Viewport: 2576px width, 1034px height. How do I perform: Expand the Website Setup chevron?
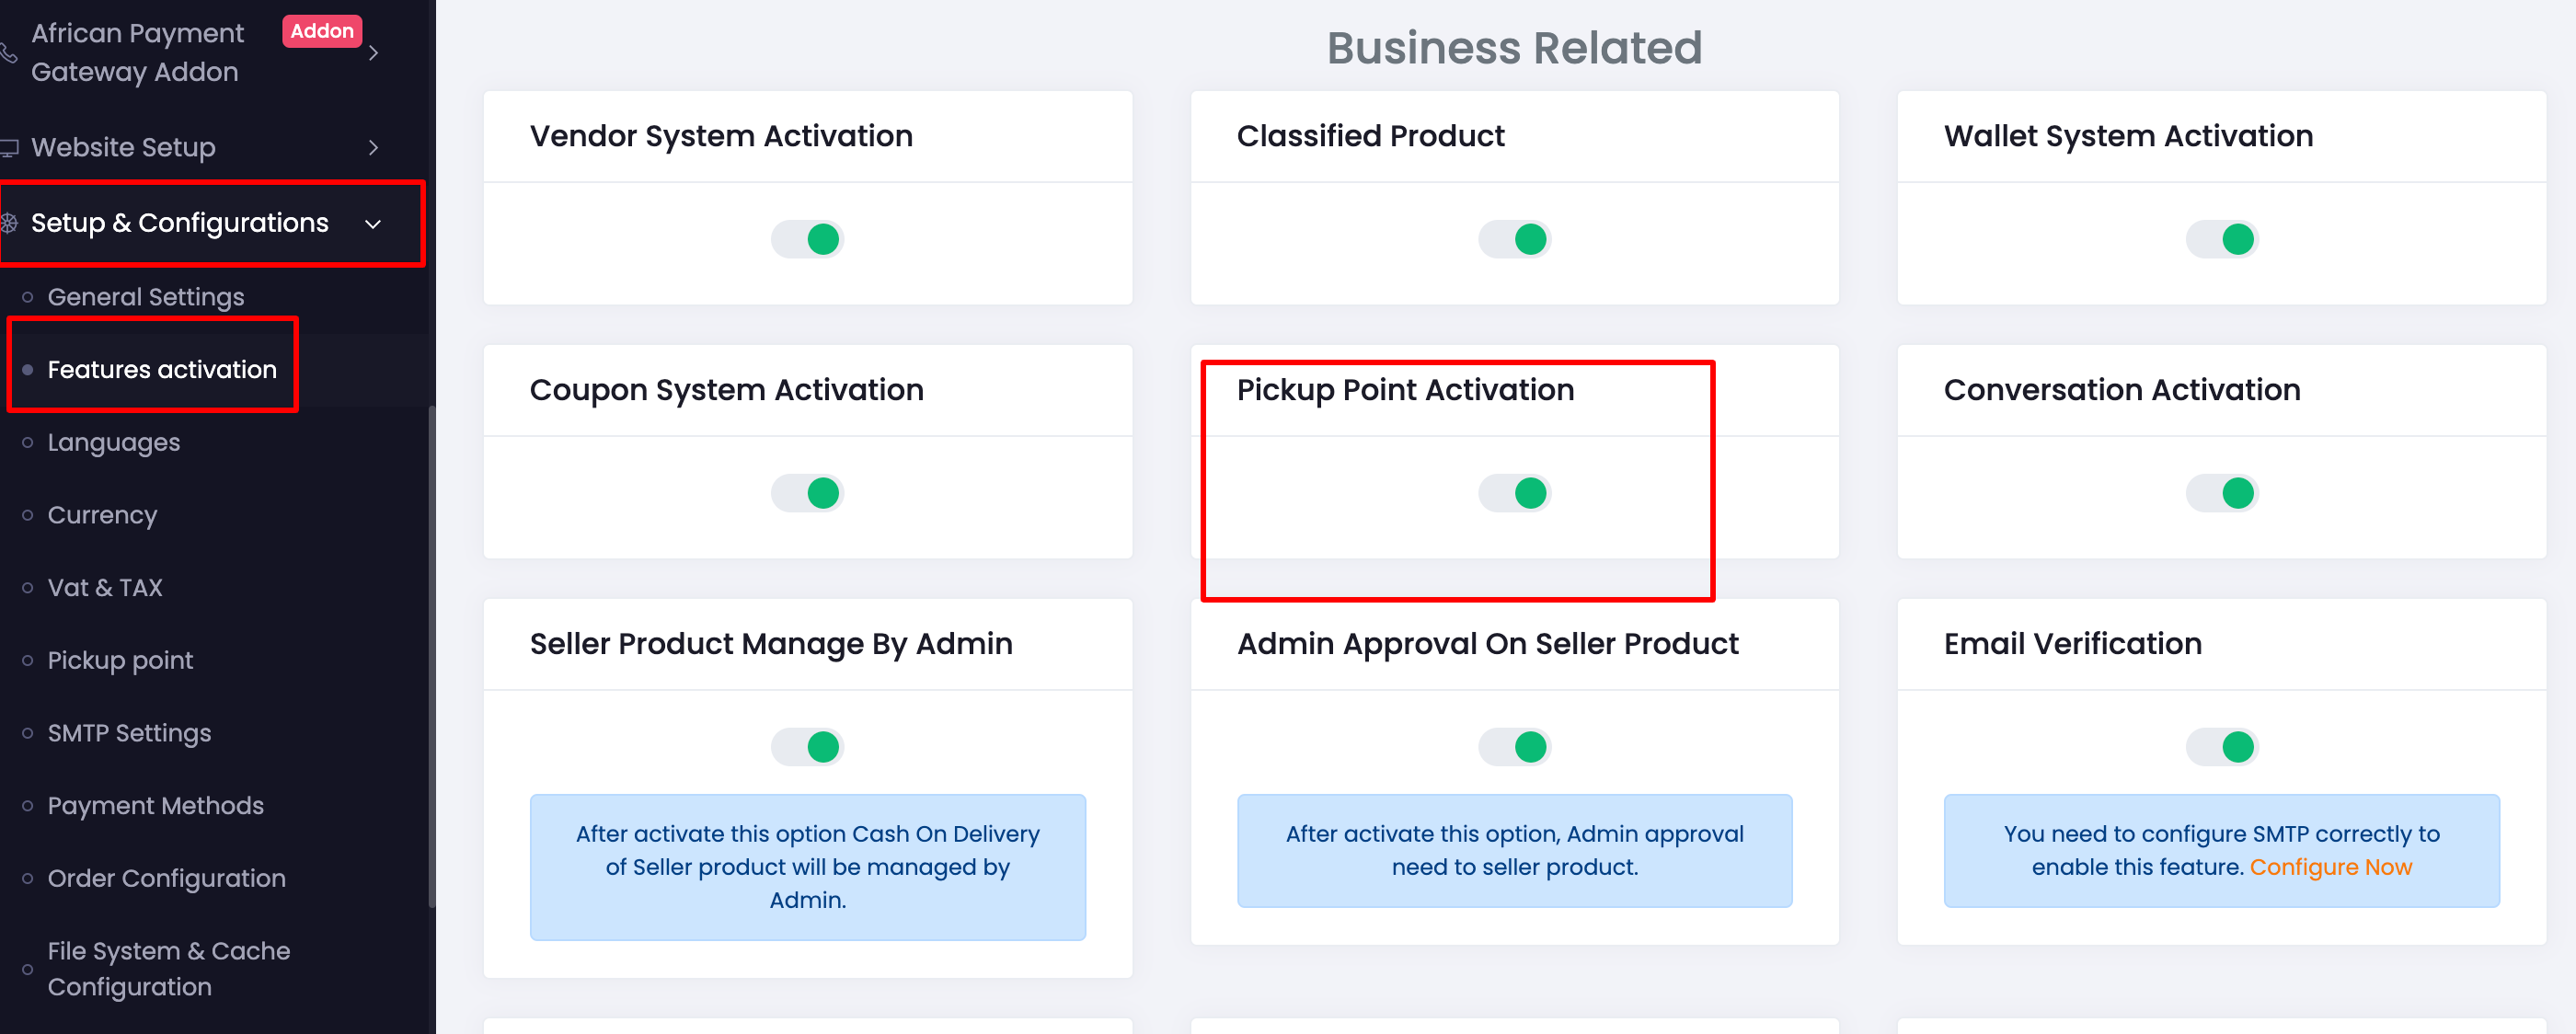pyautogui.click(x=373, y=148)
